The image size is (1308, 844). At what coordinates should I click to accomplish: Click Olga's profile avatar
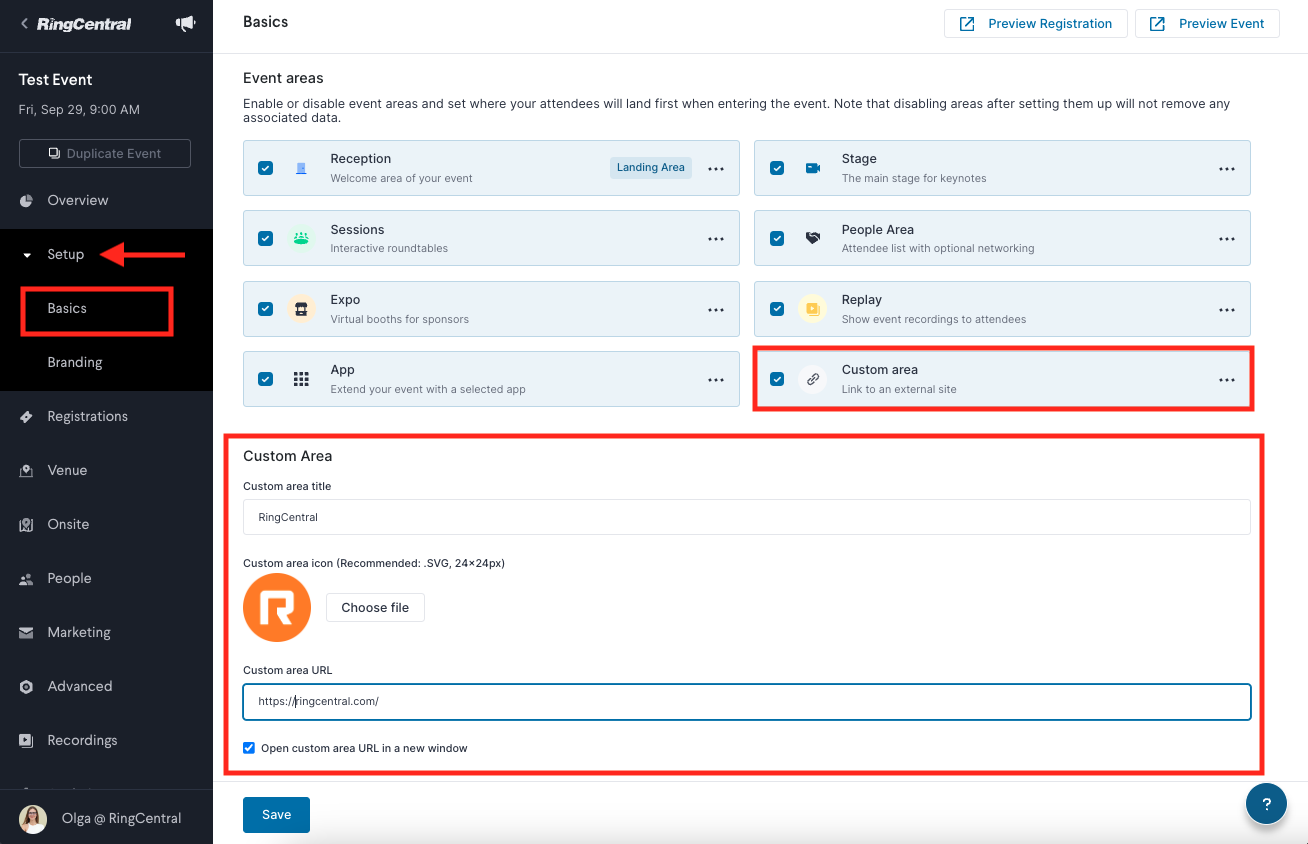(33, 819)
